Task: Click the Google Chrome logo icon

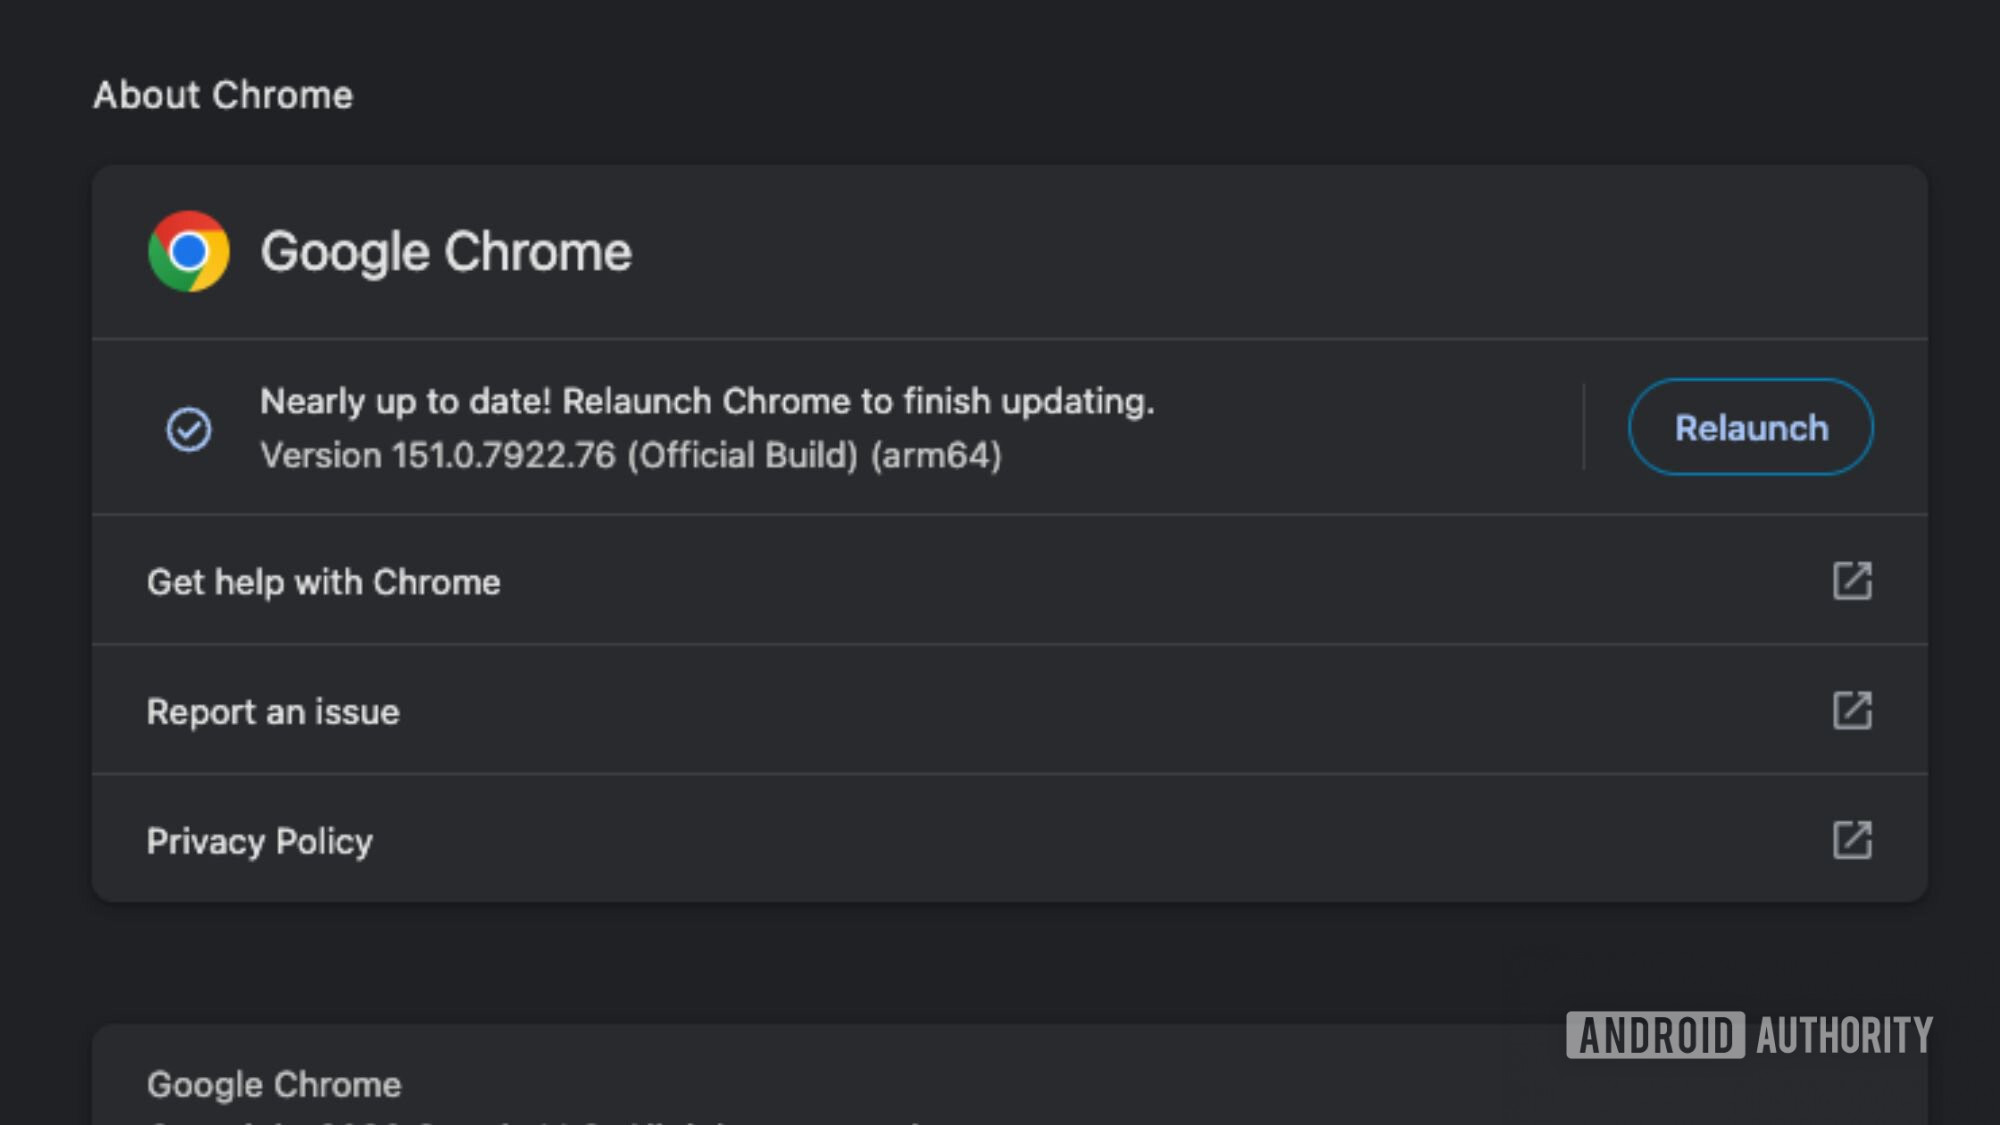Action: pos(188,251)
